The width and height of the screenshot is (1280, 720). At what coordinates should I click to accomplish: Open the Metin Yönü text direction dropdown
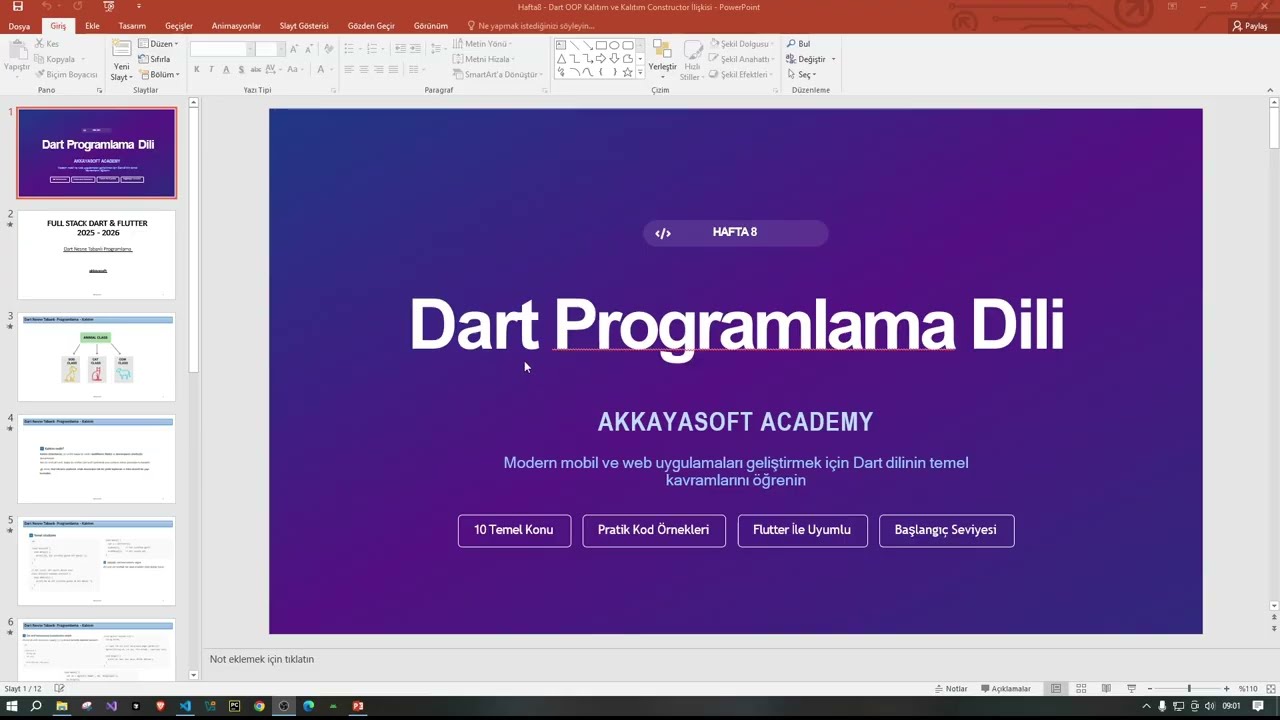click(x=482, y=44)
